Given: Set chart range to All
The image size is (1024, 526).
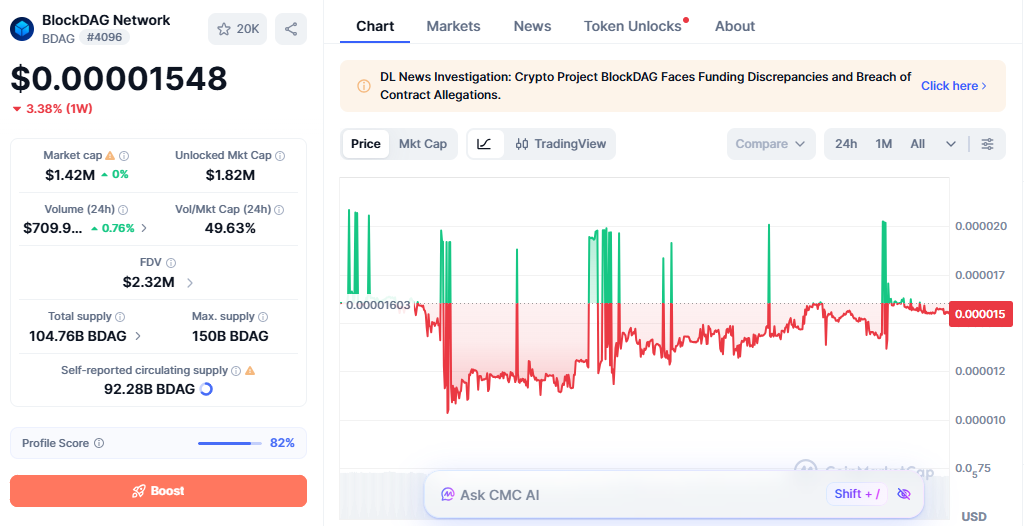Looking at the screenshot, I should point(918,144).
